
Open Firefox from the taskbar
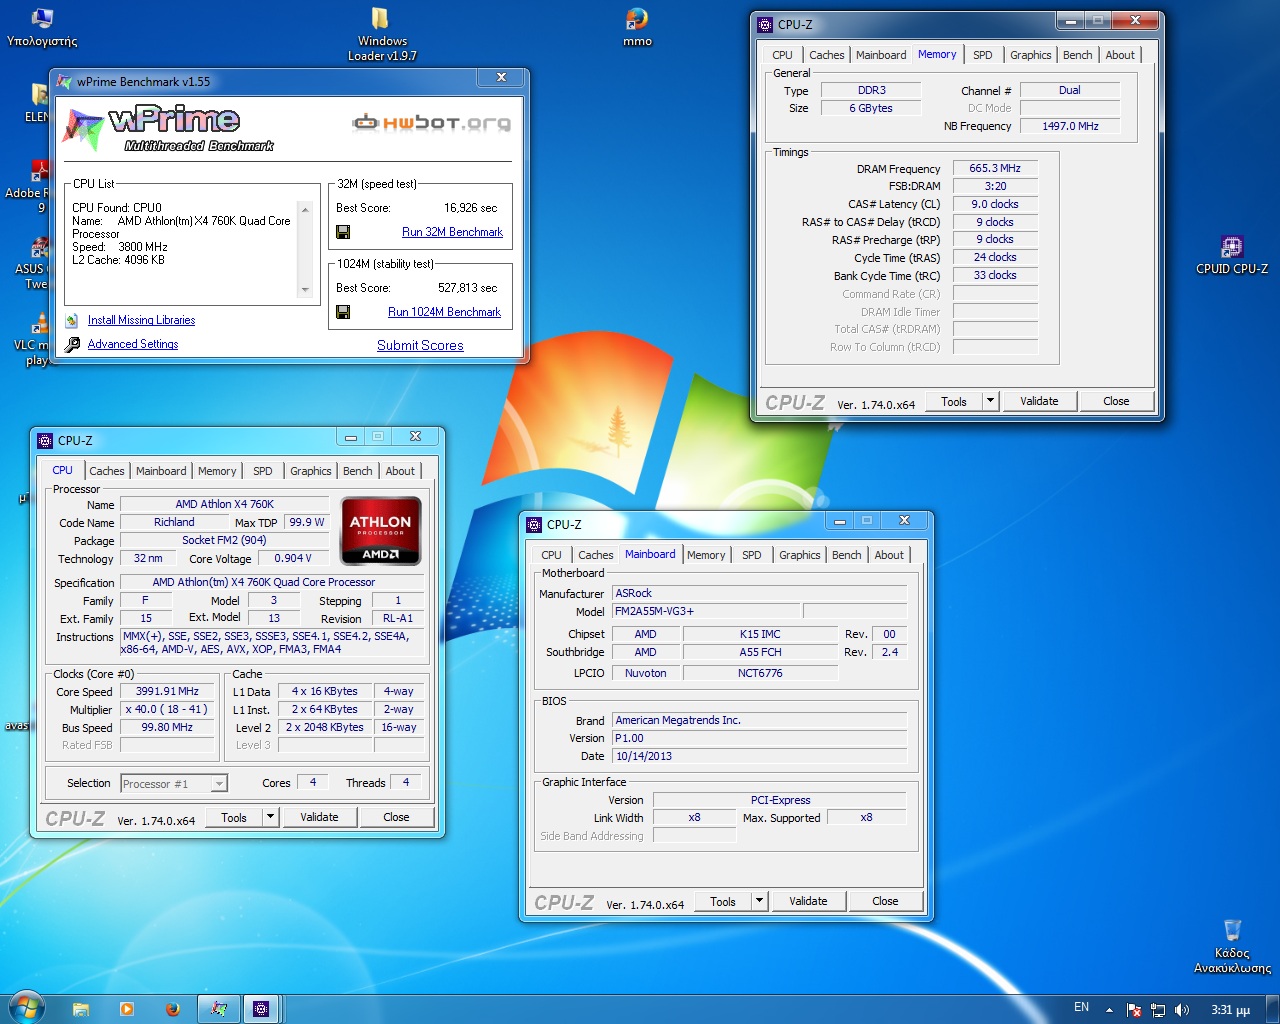pyautogui.click(x=172, y=1009)
